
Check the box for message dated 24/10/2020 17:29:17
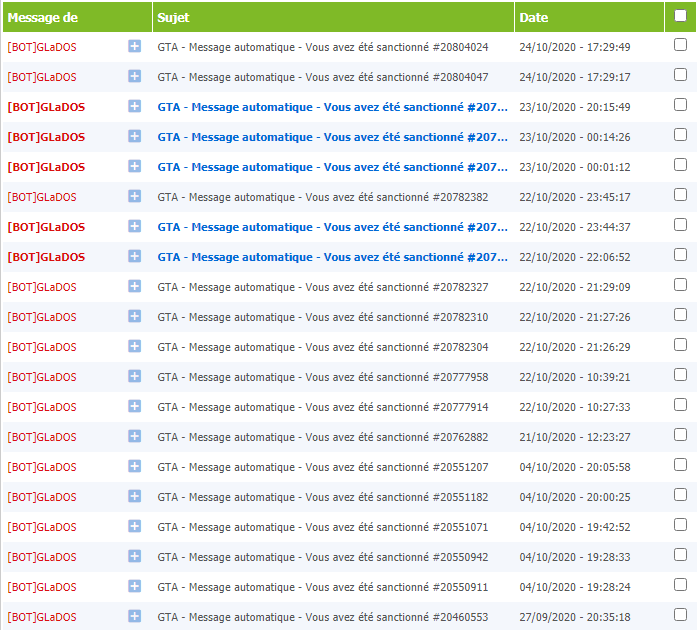[x=680, y=75]
